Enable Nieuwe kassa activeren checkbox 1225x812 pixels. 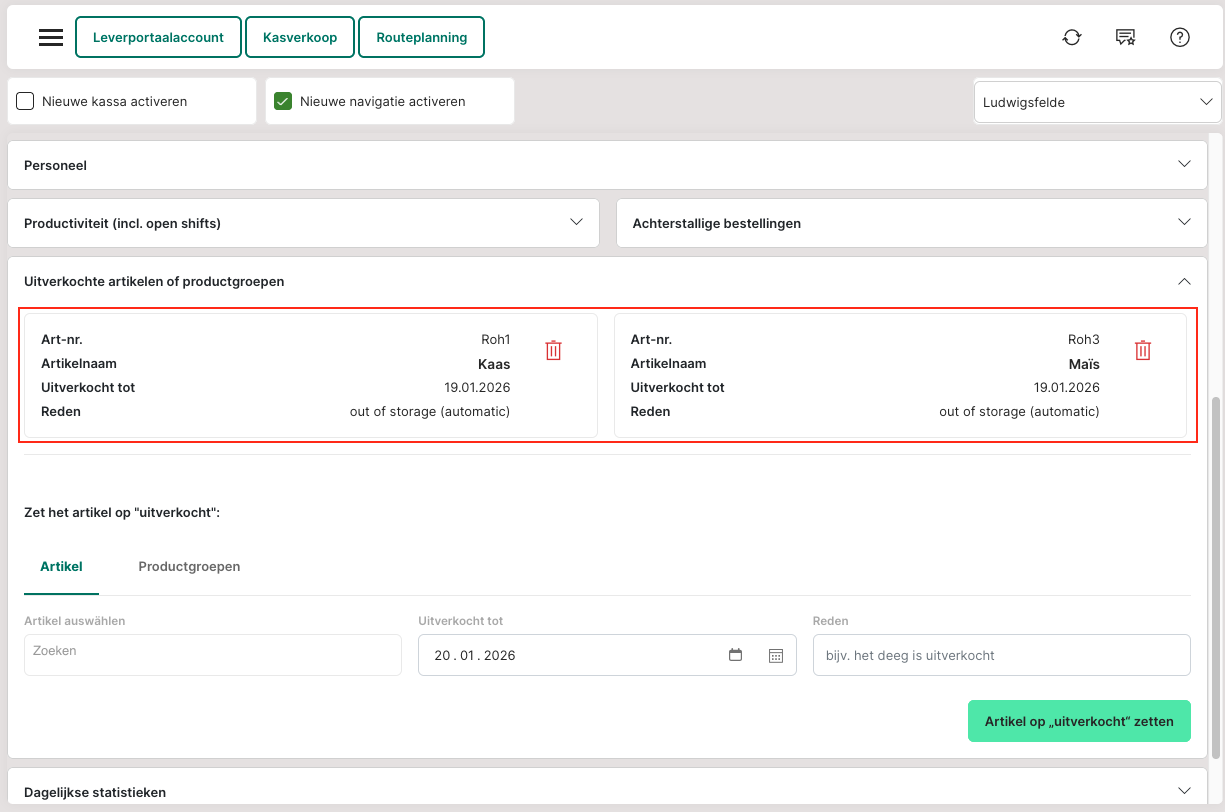pos(26,101)
